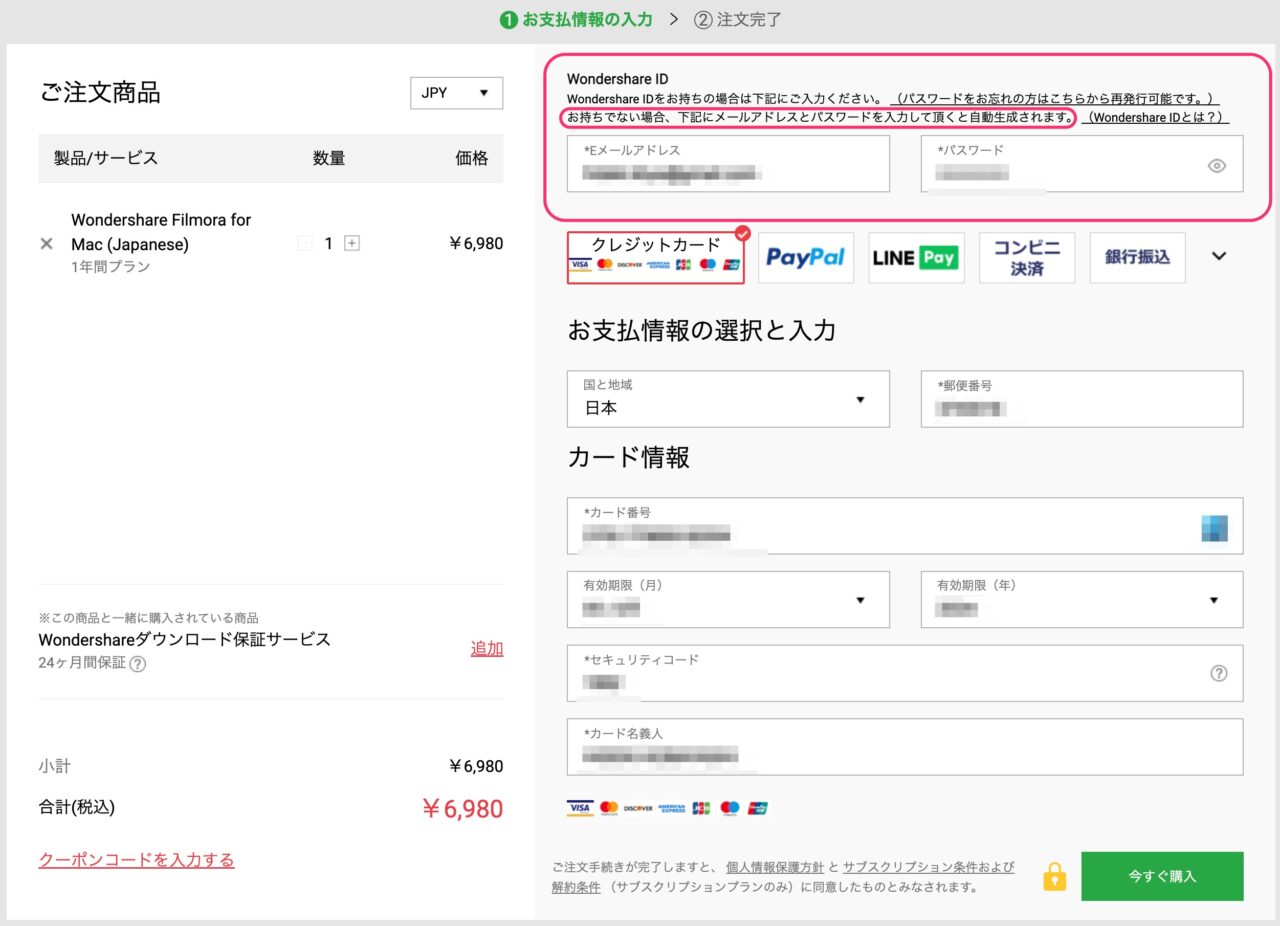Click Discover logo below cardholder field

(638, 808)
